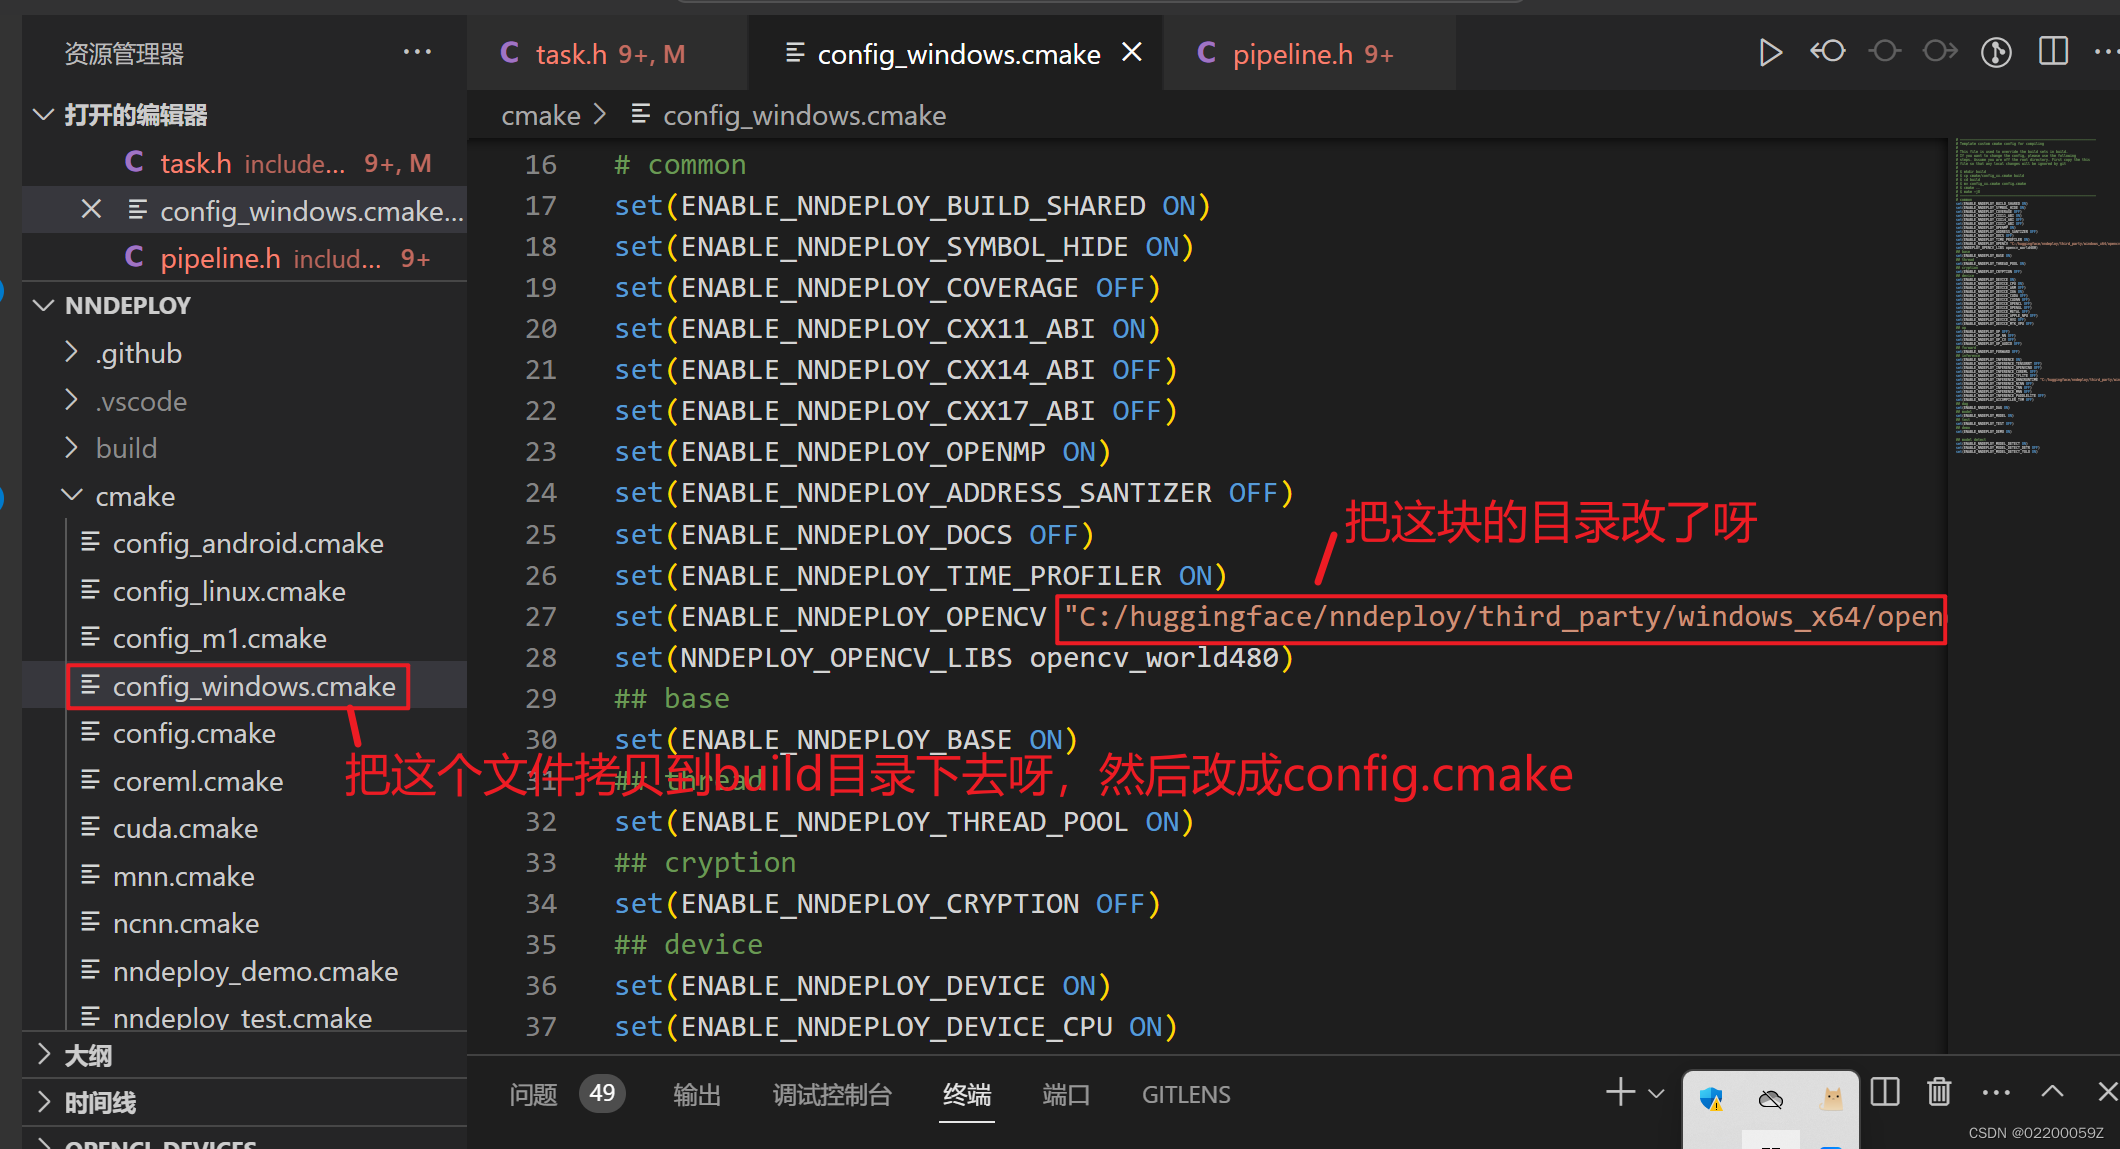Open the 调试控制台 panel tab
This screenshot has width=2120, height=1149.
click(x=832, y=1095)
